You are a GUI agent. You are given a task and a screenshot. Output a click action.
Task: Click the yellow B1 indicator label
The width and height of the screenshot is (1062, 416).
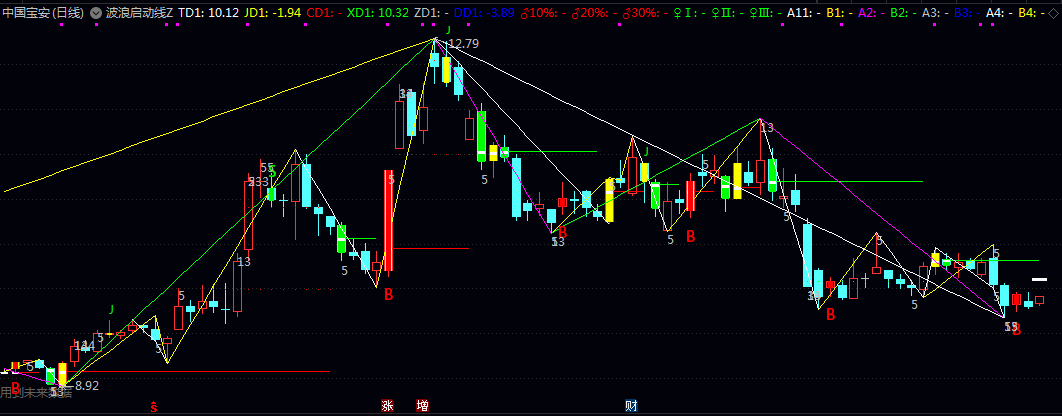point(839,12)
